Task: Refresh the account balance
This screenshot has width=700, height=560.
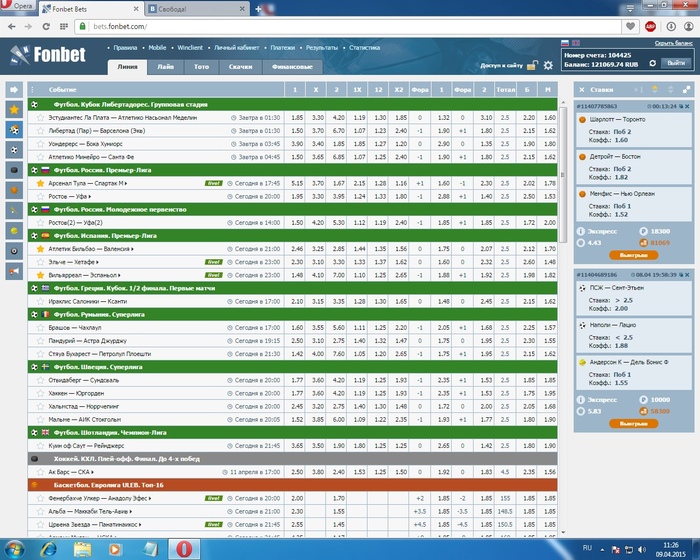Action: pyautogui.click(x=653, y=63)
